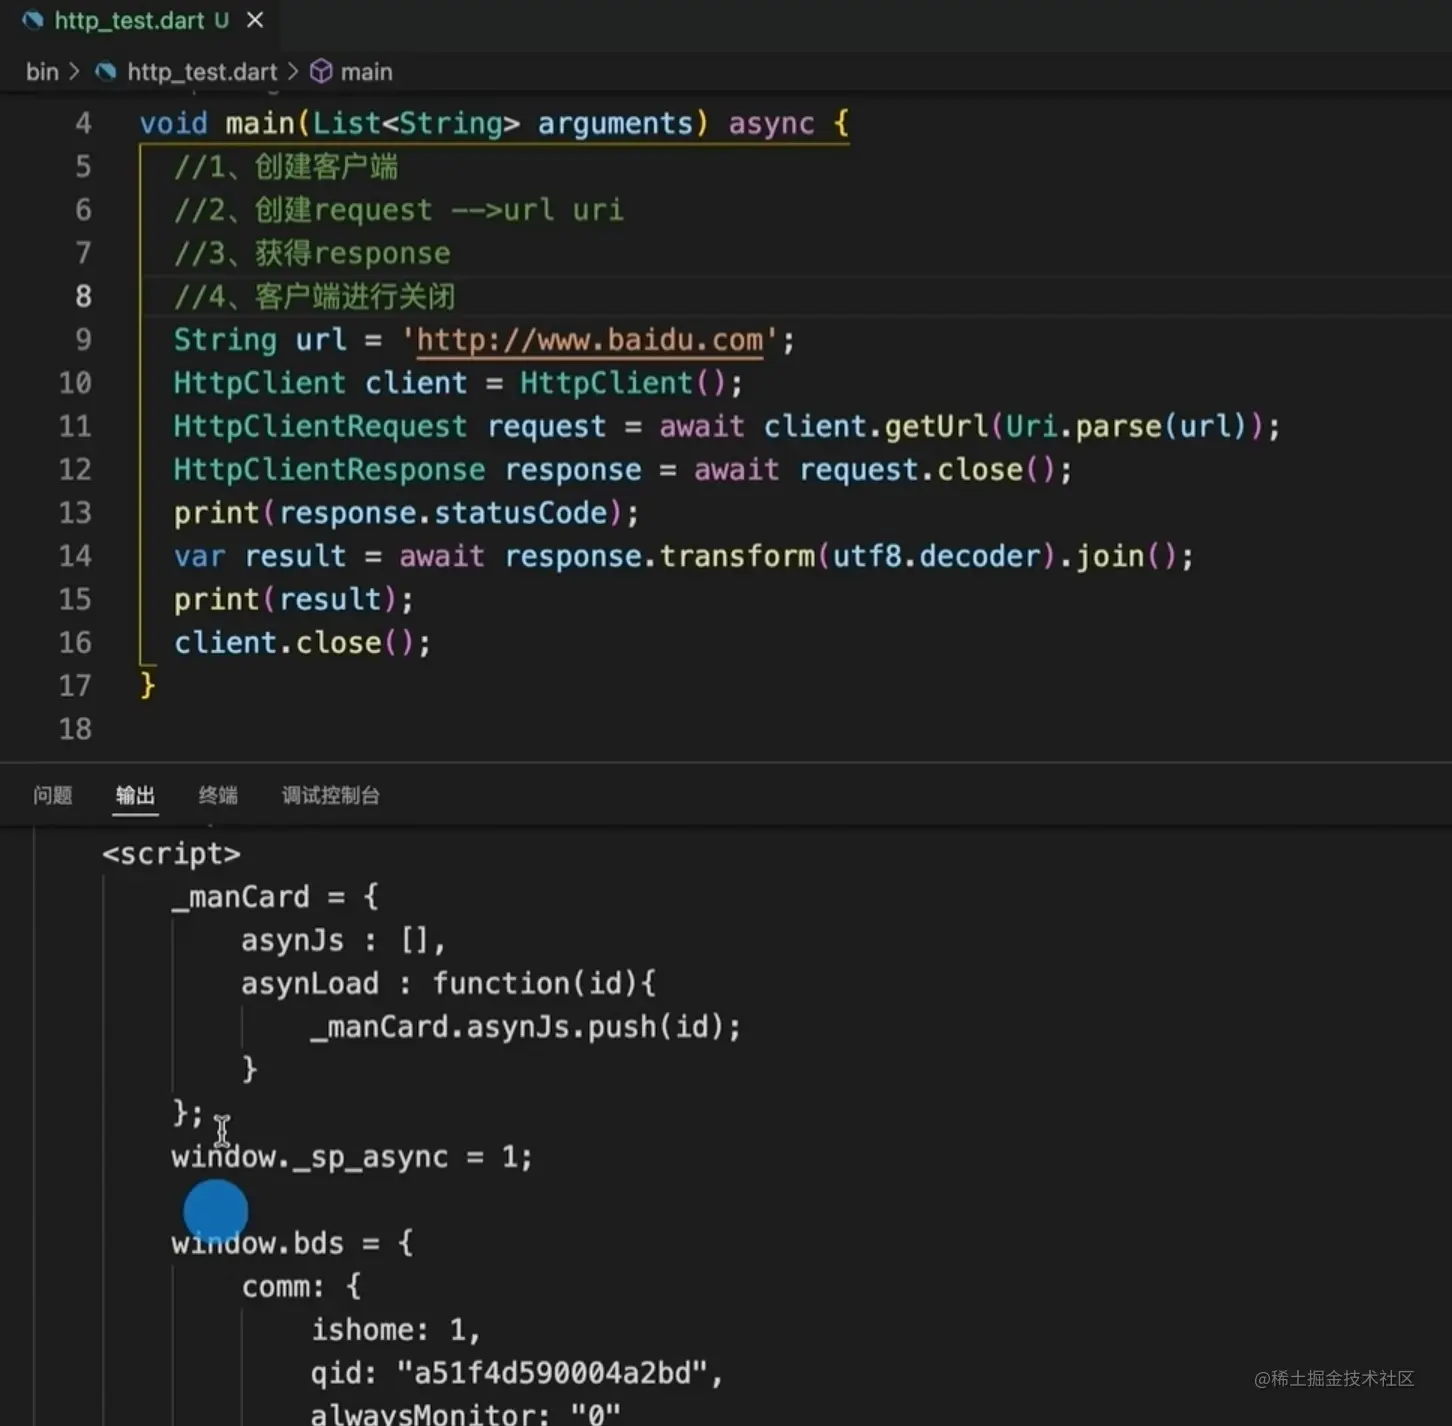Screen dimensions: 1452x1426
Task: Click the comment '//2、创建request -->url uri'
Action: coord(398,210)
